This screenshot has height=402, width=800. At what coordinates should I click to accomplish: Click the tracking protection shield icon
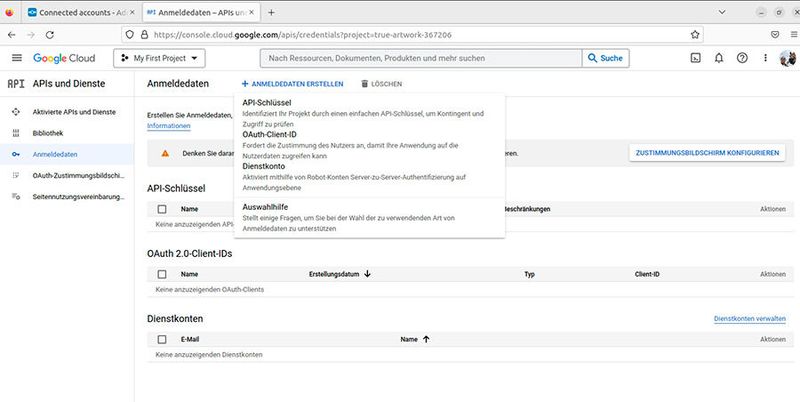[130, 35]
